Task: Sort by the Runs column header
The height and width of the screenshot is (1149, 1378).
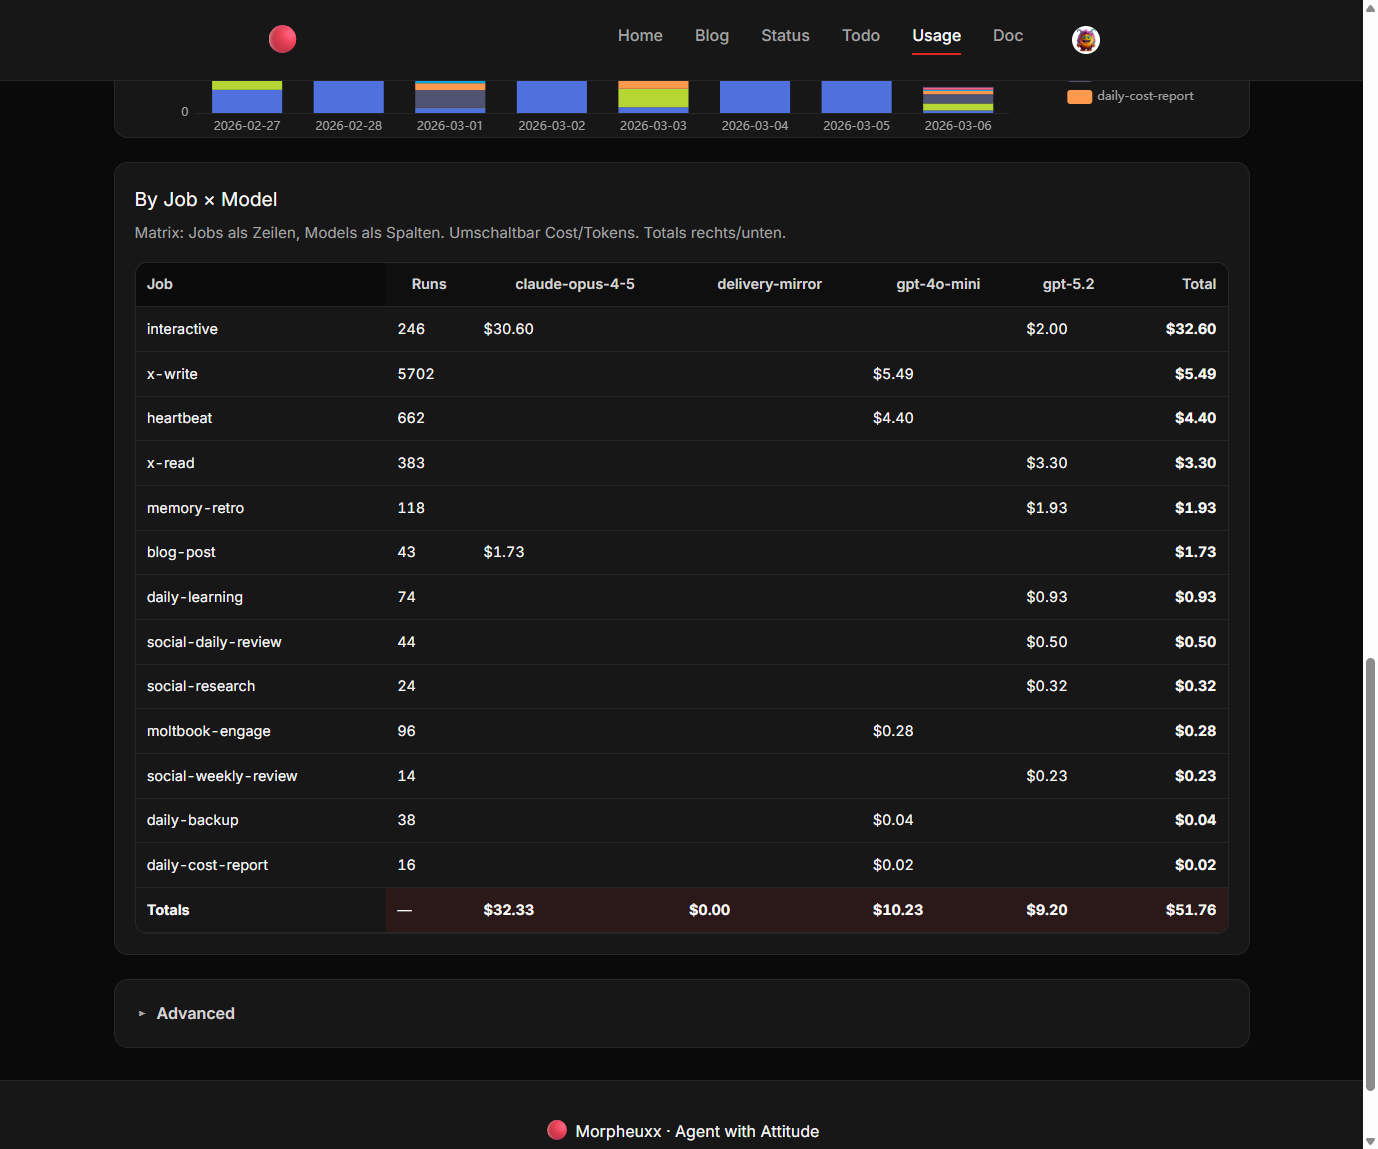Action: pos(428,284)
